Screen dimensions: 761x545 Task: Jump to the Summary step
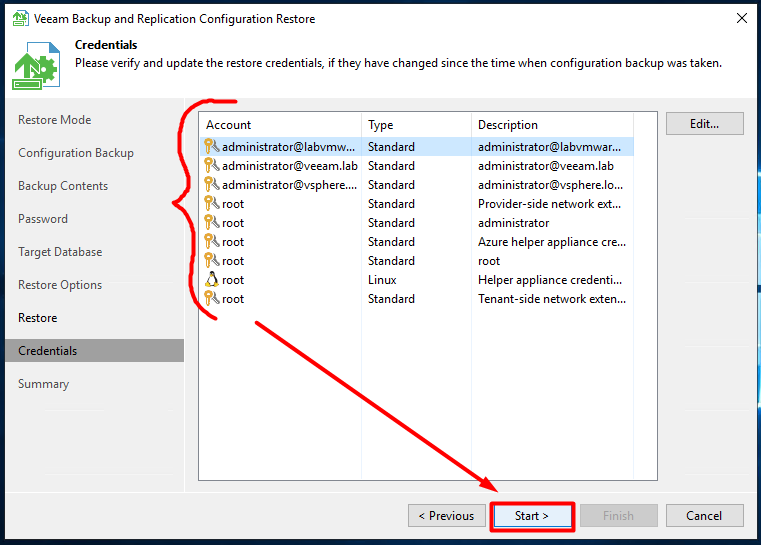click(44, 384)
